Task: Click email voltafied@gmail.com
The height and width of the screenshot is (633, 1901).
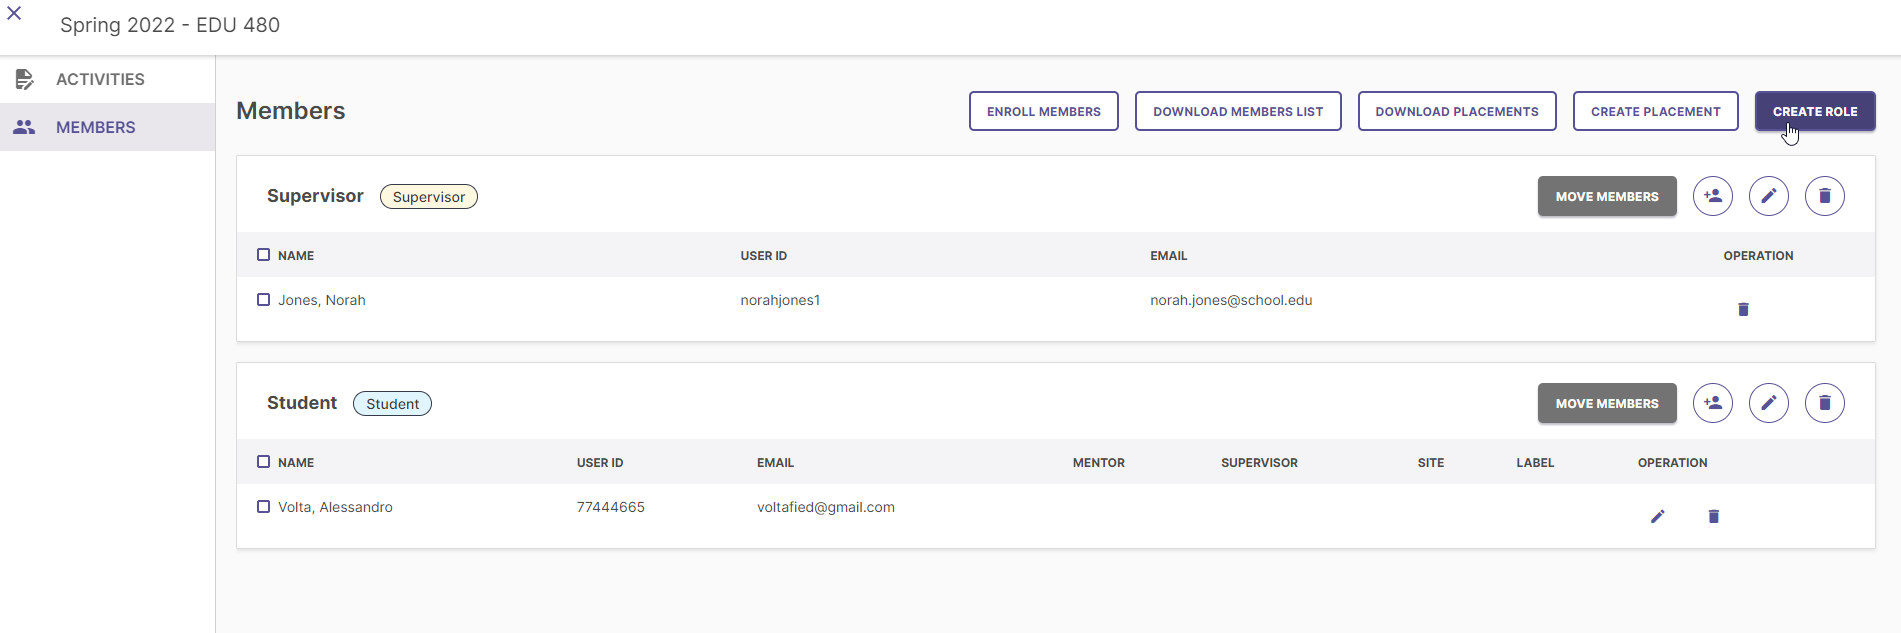Action: tap(826, 507)
